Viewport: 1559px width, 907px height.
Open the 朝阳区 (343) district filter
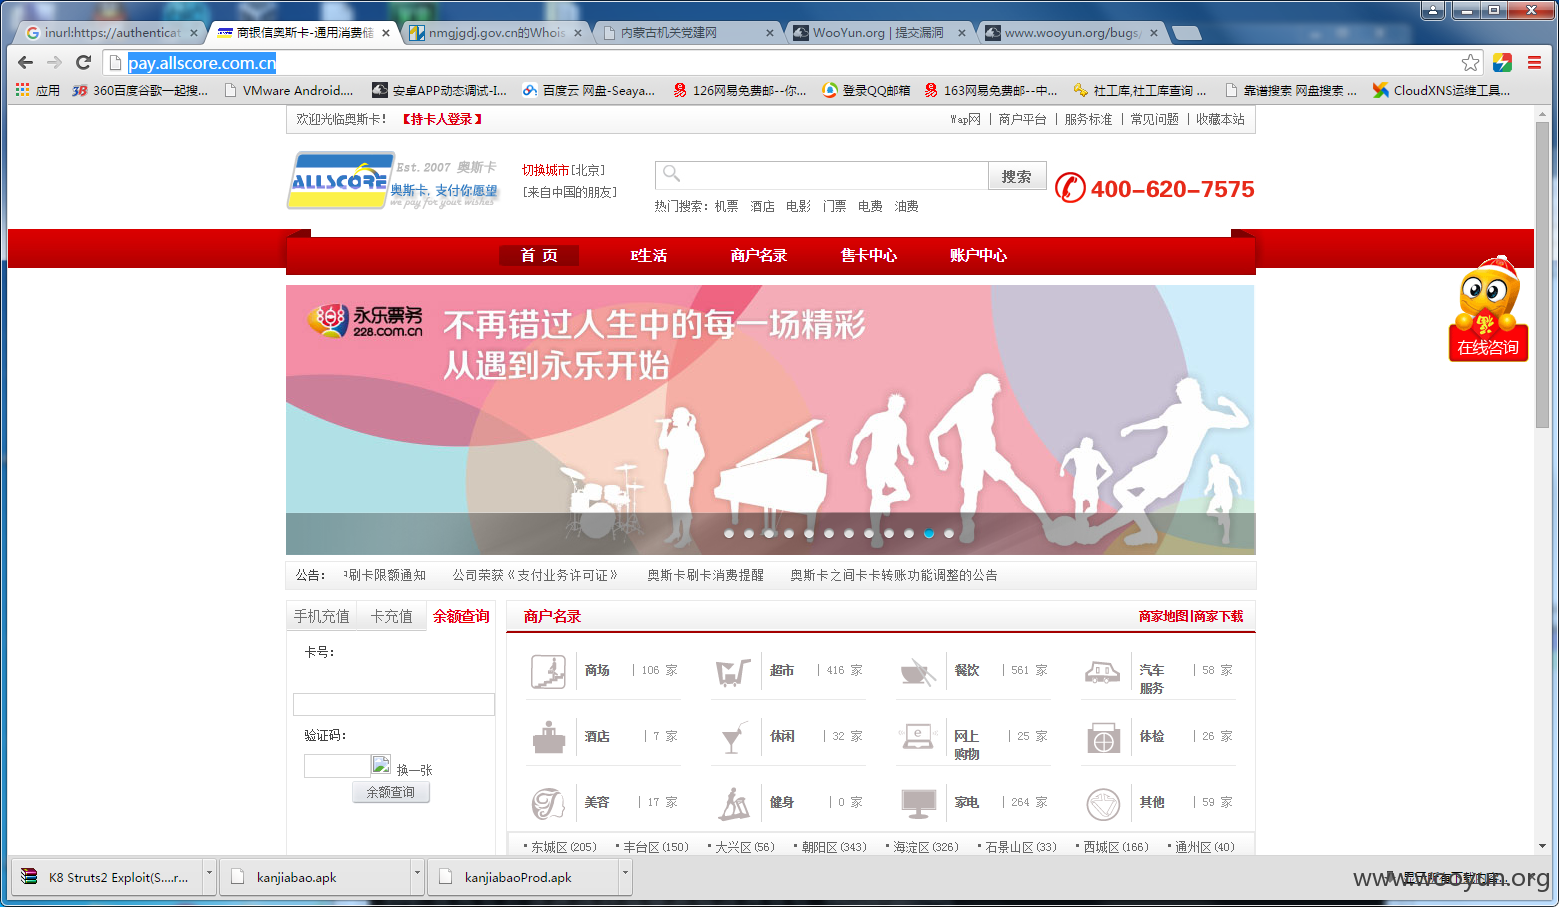pos(834,847)
